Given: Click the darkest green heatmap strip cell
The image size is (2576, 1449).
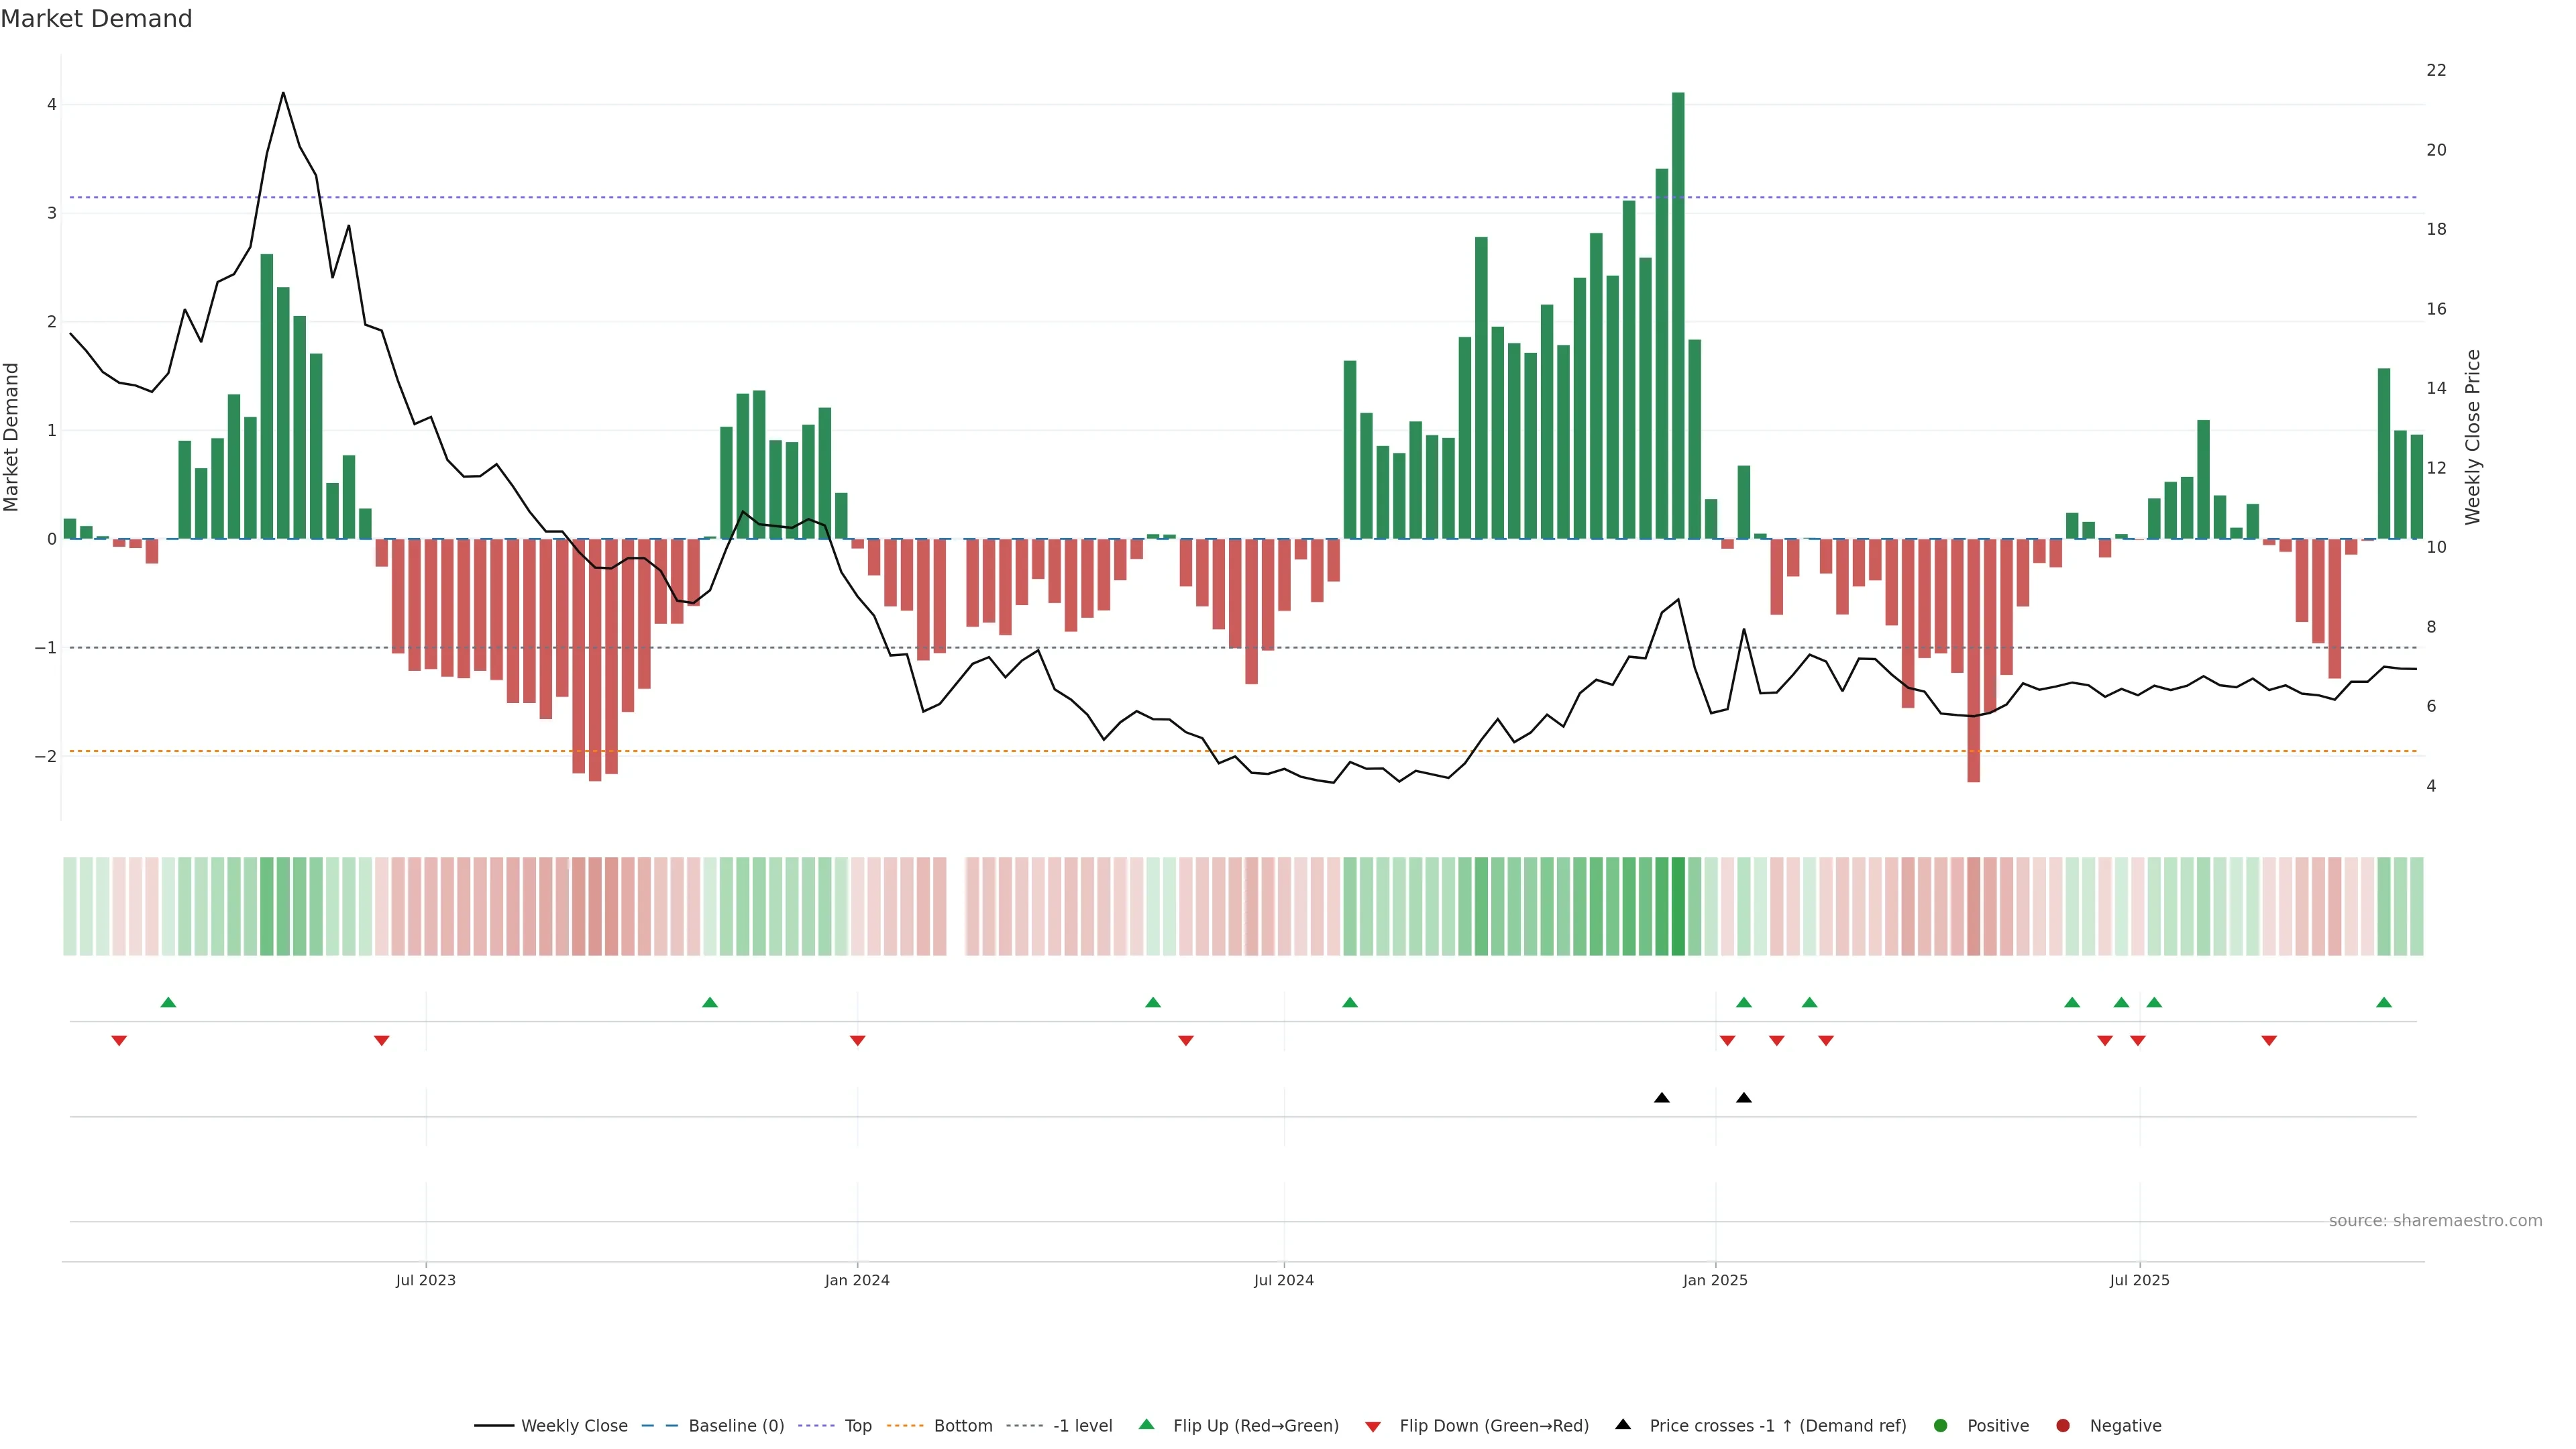Looking at the screenshot, I should point(1678,906).
